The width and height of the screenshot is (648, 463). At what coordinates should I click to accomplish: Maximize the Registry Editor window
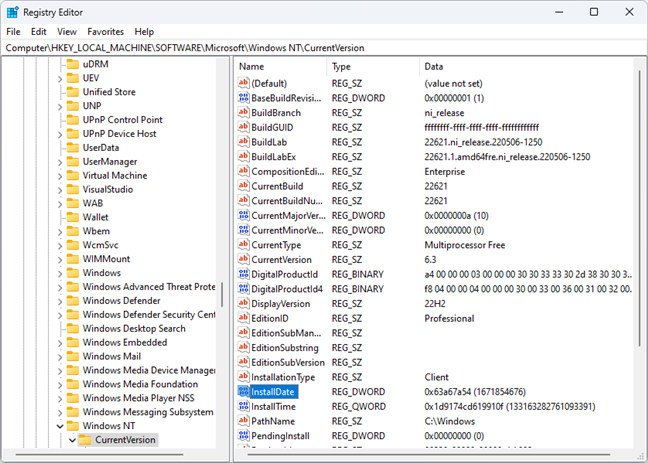(x=594, y=12)
